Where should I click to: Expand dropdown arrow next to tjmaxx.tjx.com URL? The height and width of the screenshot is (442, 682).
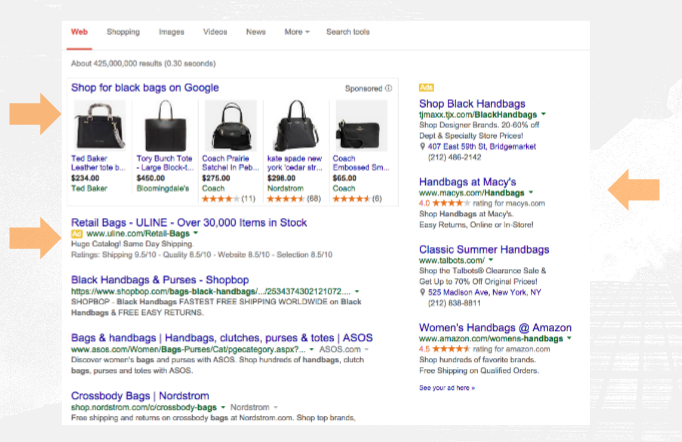543,114
